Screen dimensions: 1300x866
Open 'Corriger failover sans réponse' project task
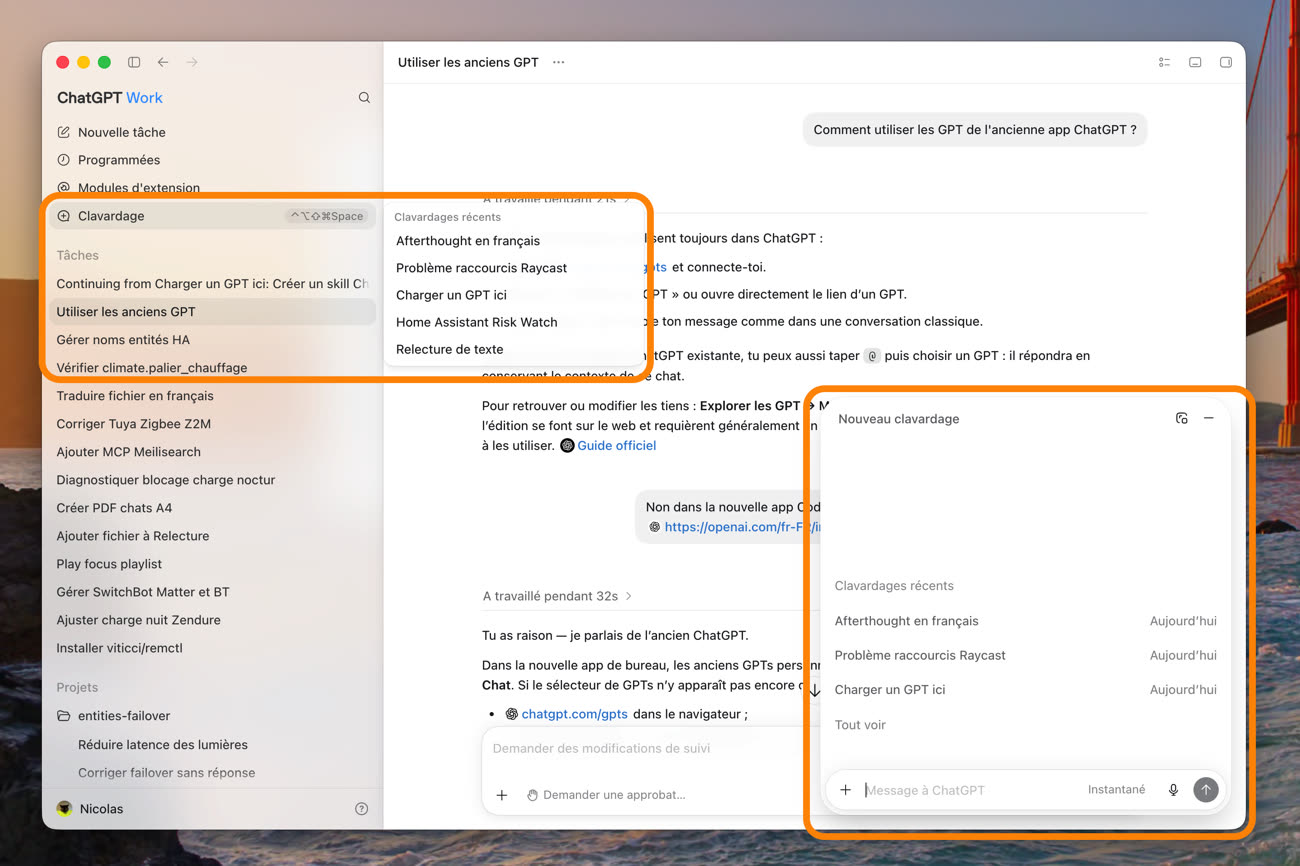tap(212, 773)
